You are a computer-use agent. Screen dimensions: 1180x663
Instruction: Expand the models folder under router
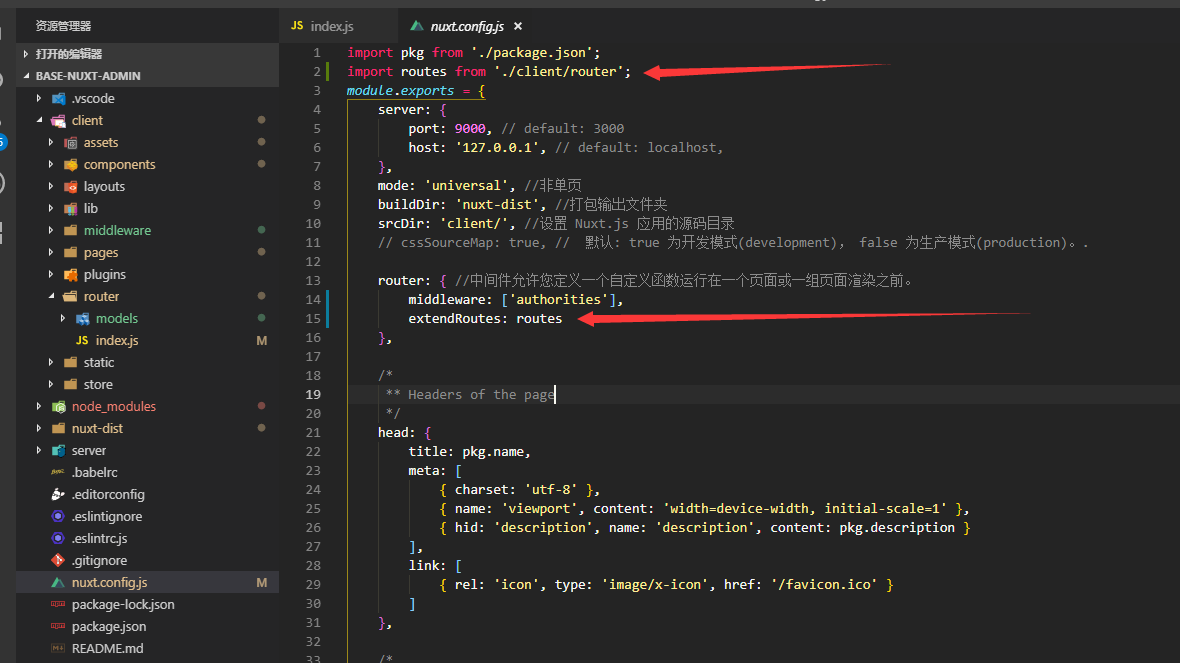coord(62,318)
